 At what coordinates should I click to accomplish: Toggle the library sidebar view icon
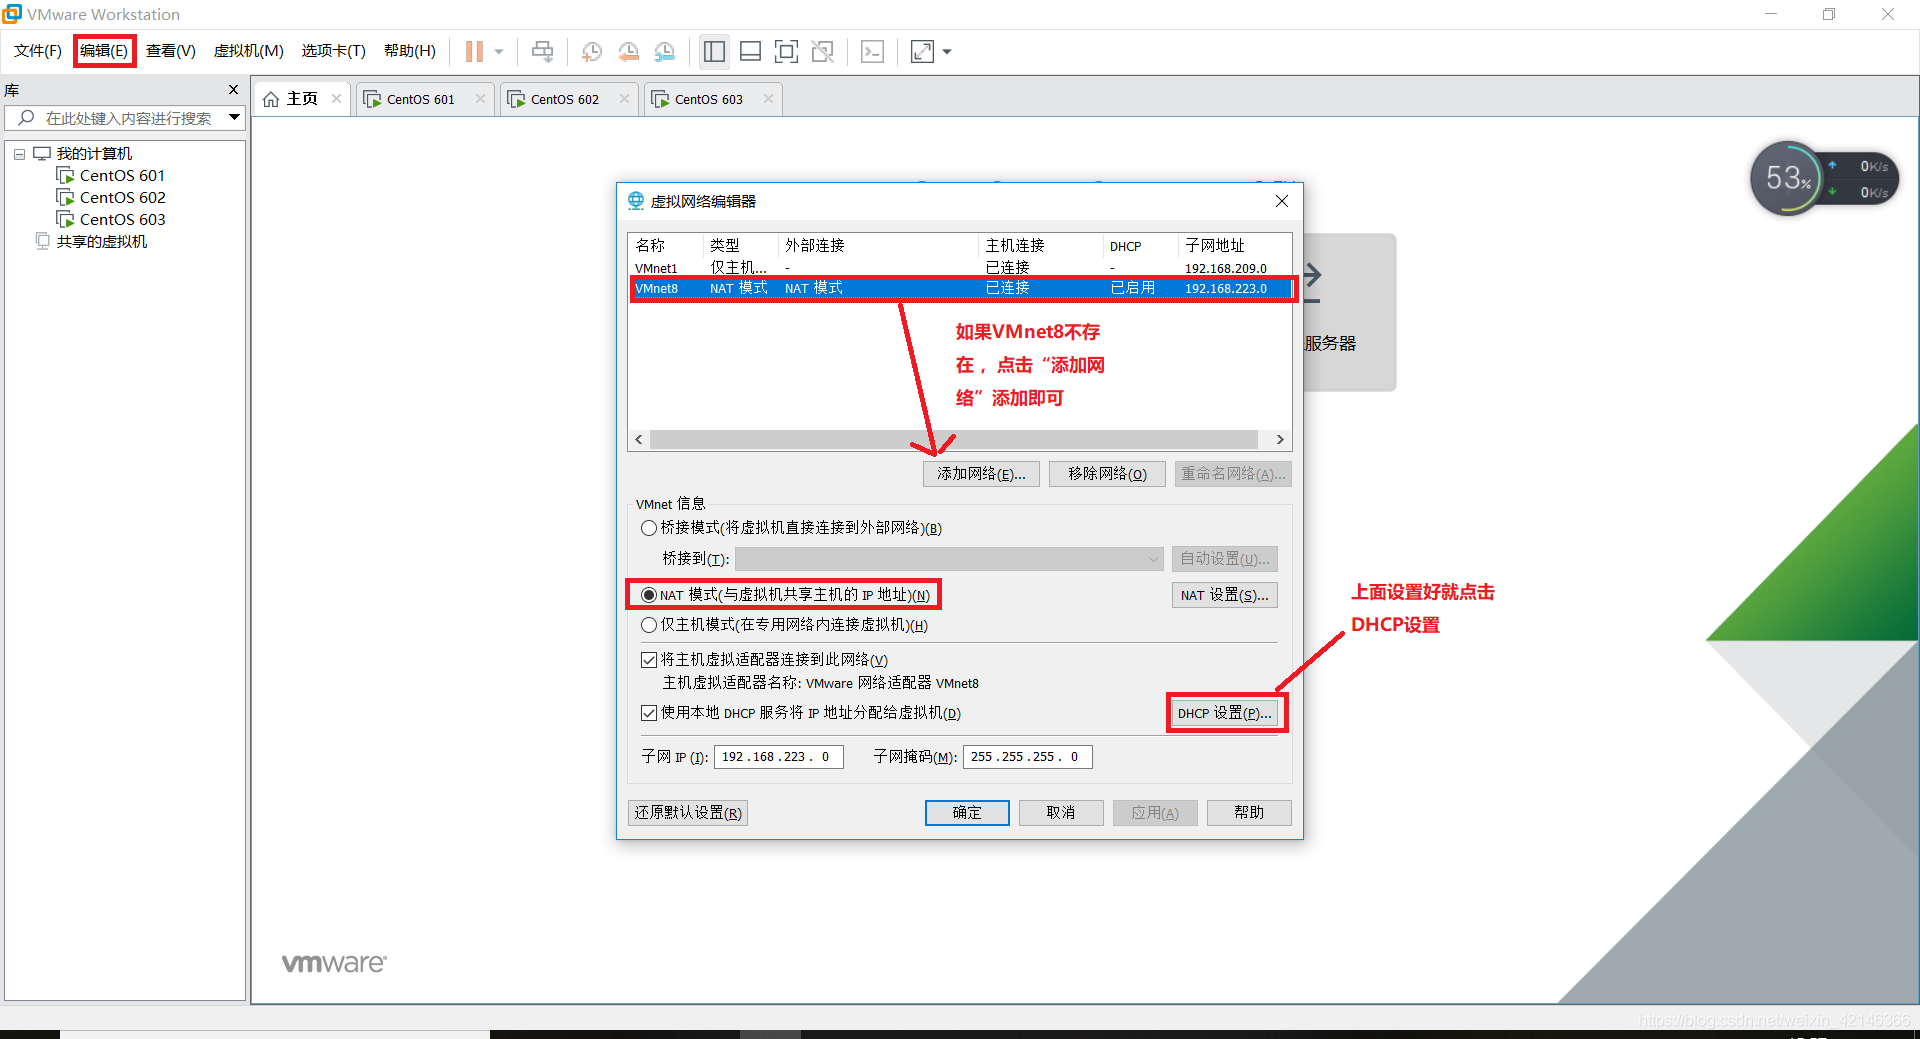click(714, 51)
